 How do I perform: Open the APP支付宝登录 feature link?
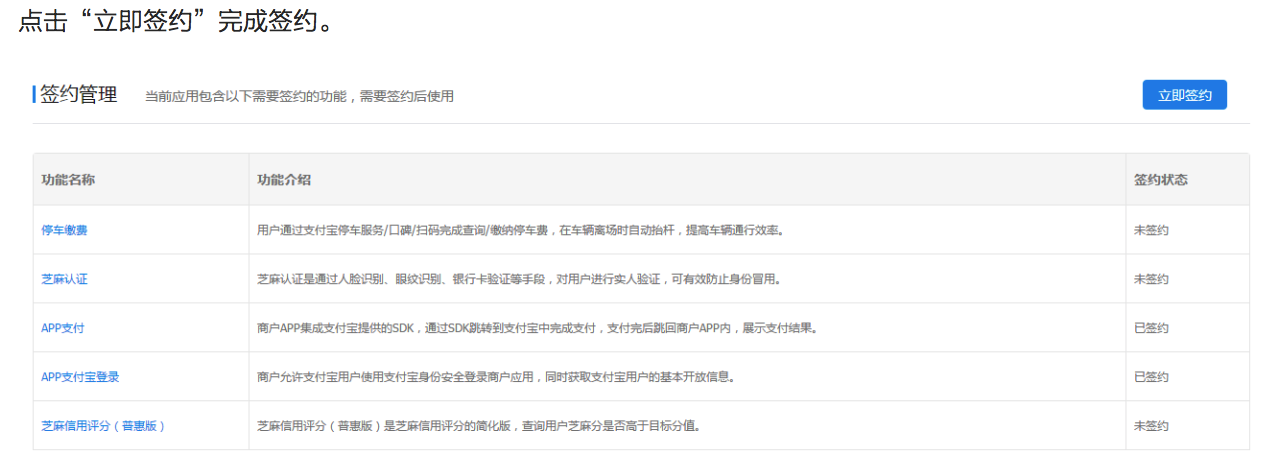point(80,377)
